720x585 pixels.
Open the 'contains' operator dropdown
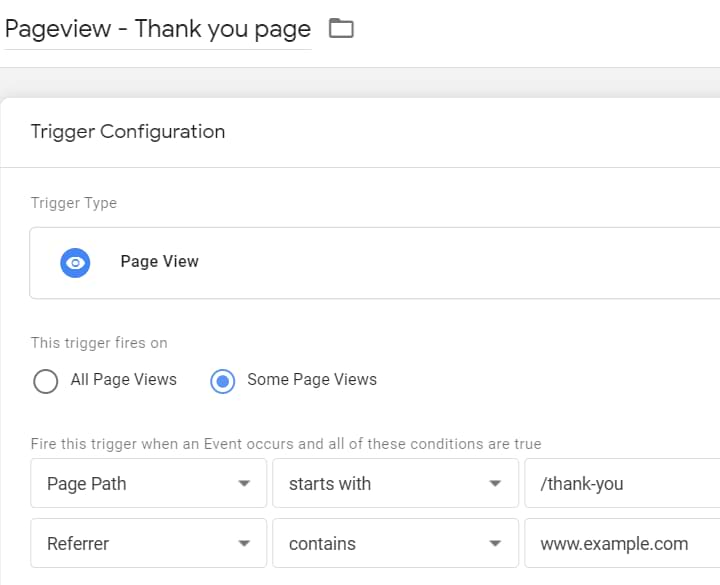coord(394,544)
